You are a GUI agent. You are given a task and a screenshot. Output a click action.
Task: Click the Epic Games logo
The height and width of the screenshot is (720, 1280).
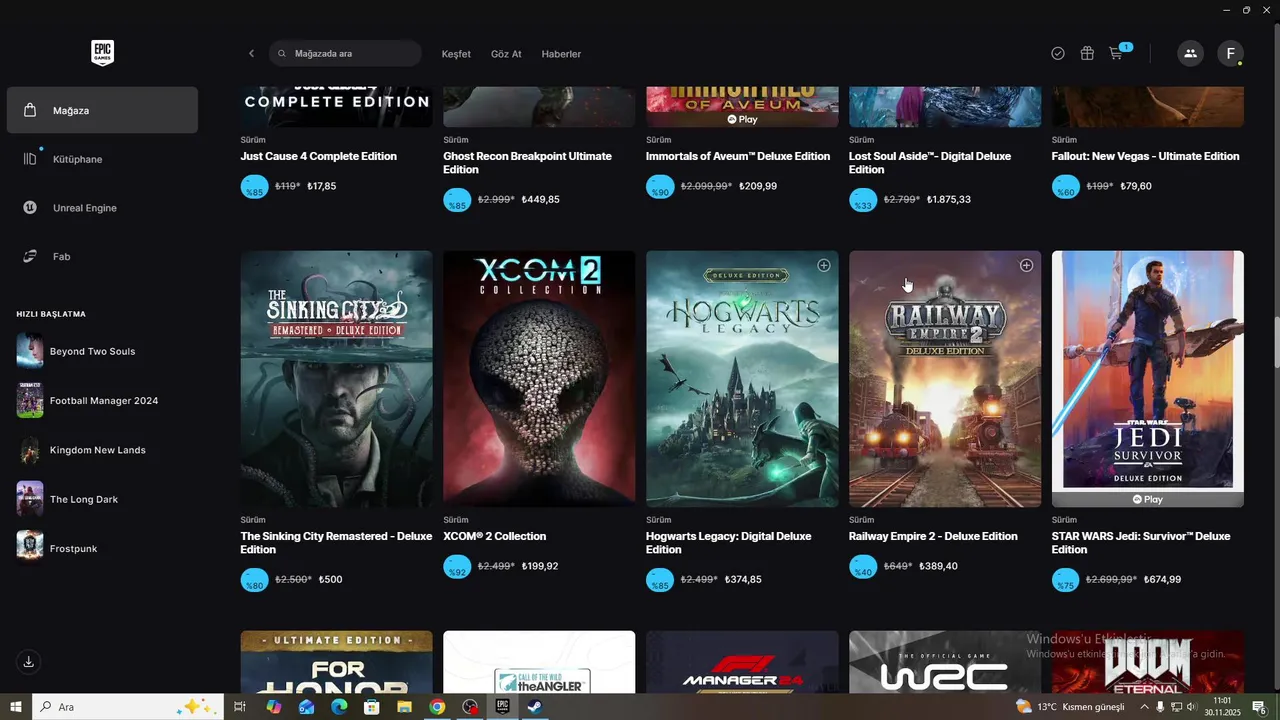102,53
